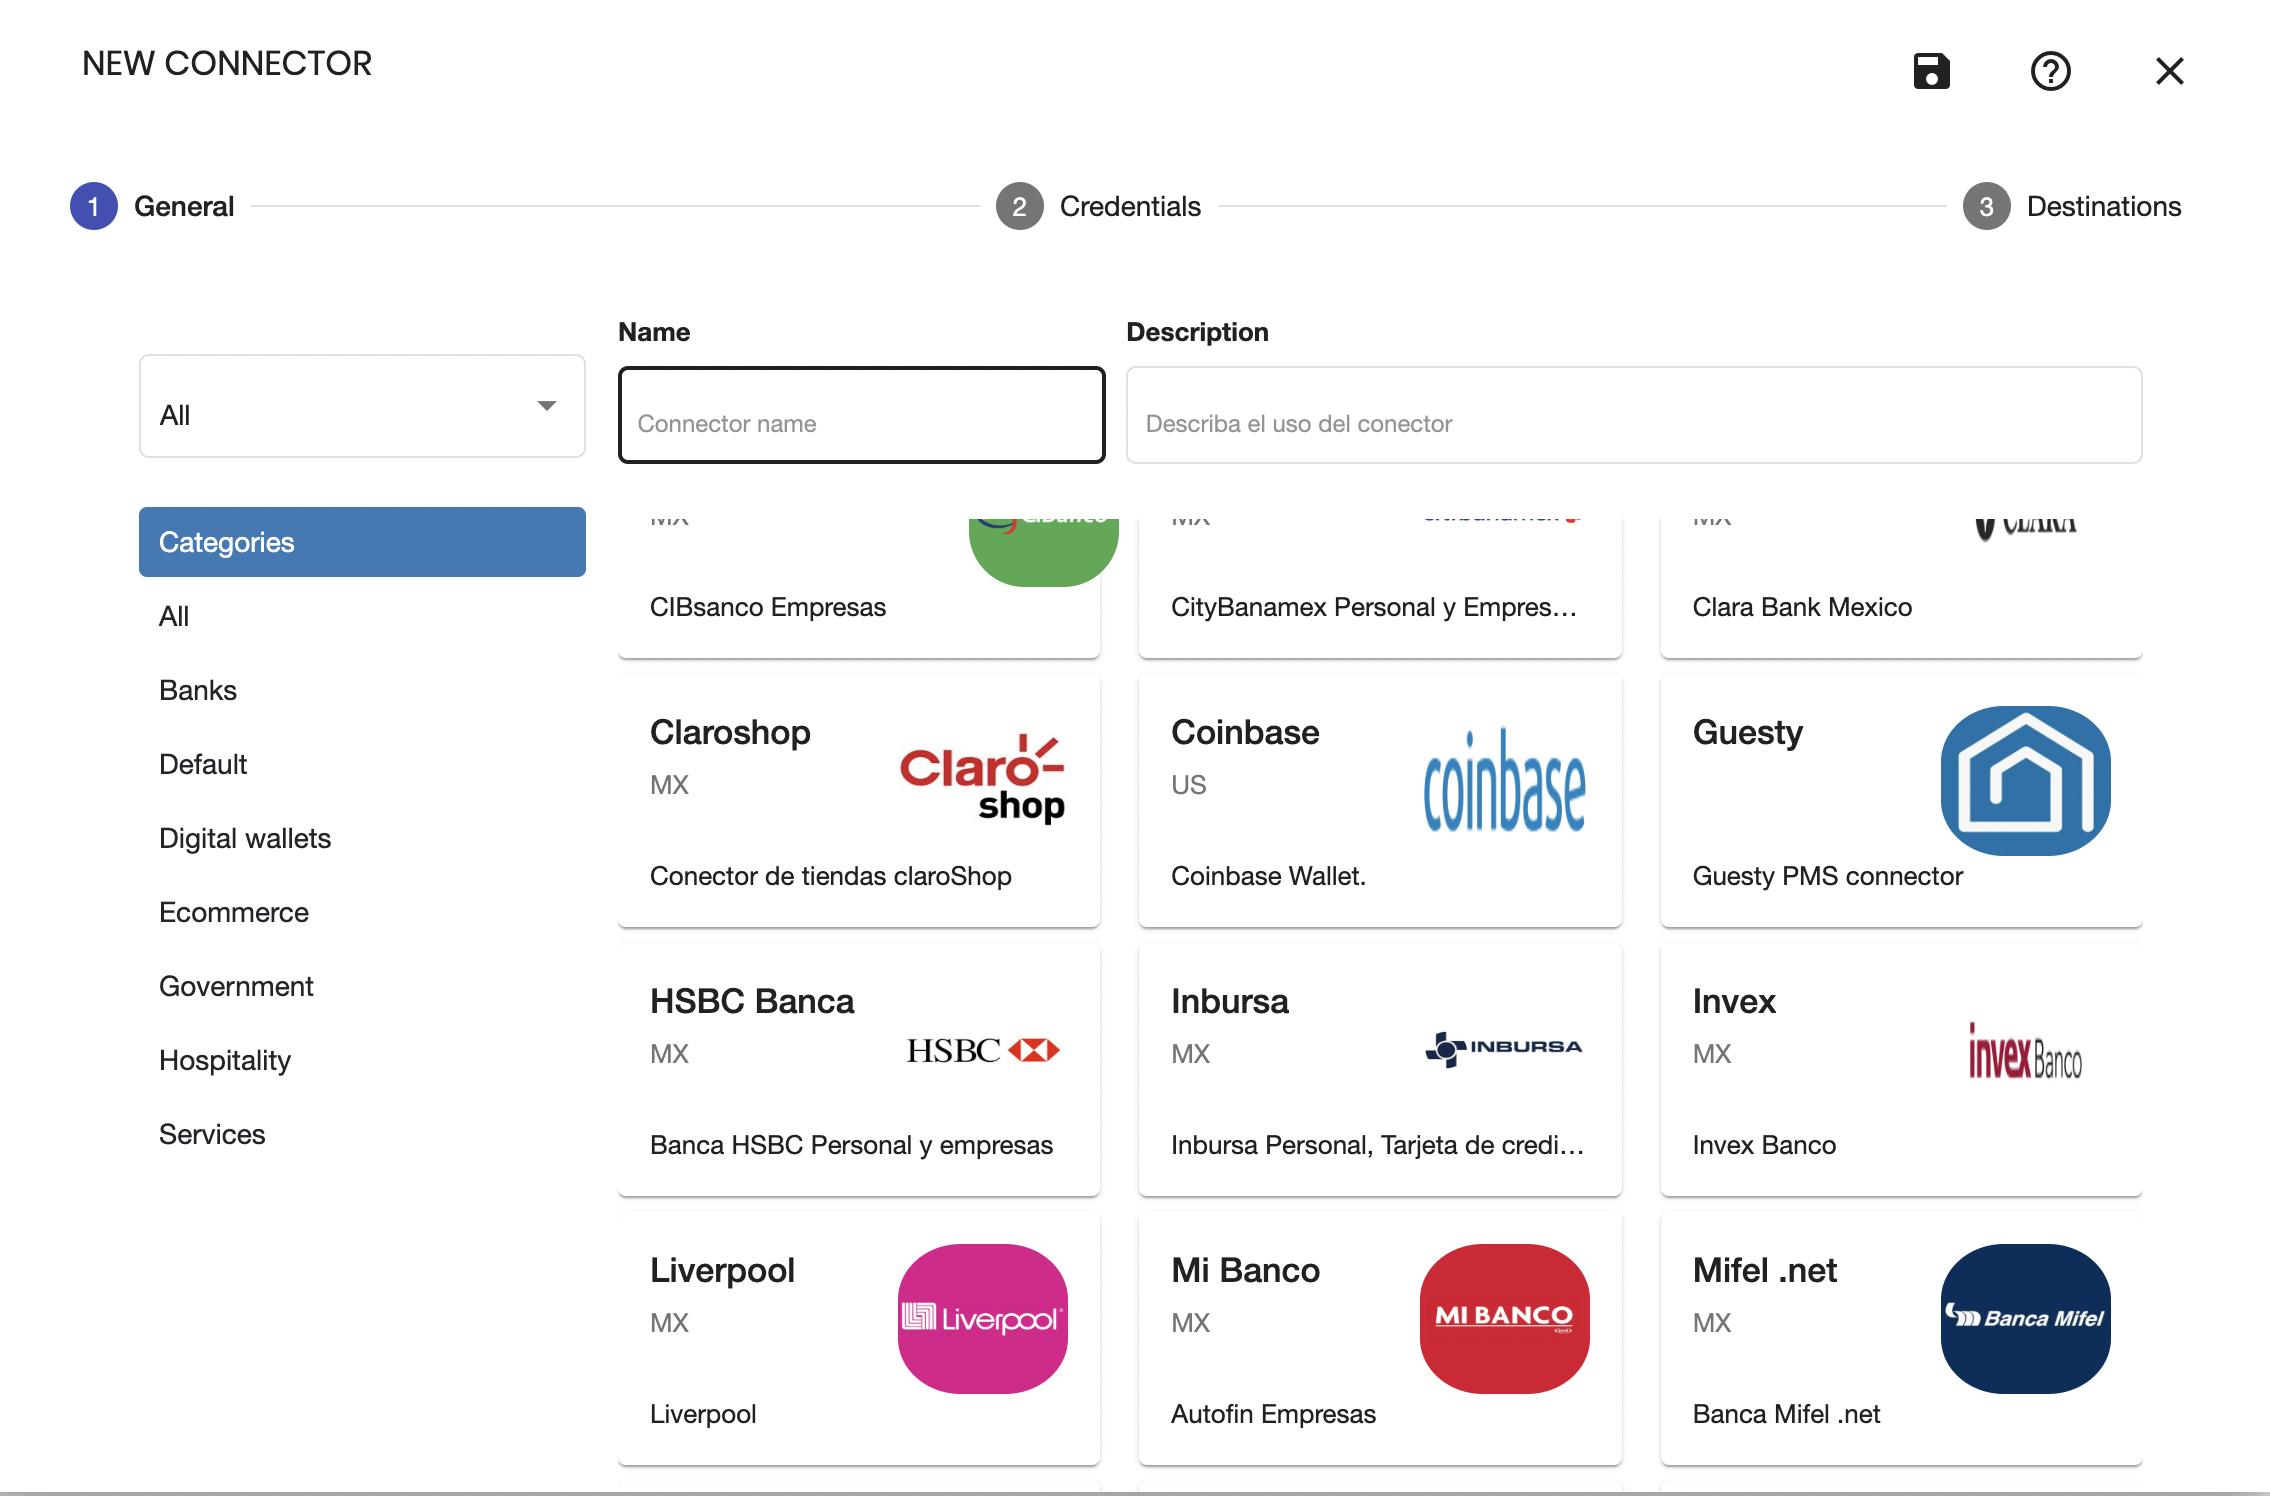Filter by Hospitality category
The image size is (2270, 1496).
coord(225,1060)
